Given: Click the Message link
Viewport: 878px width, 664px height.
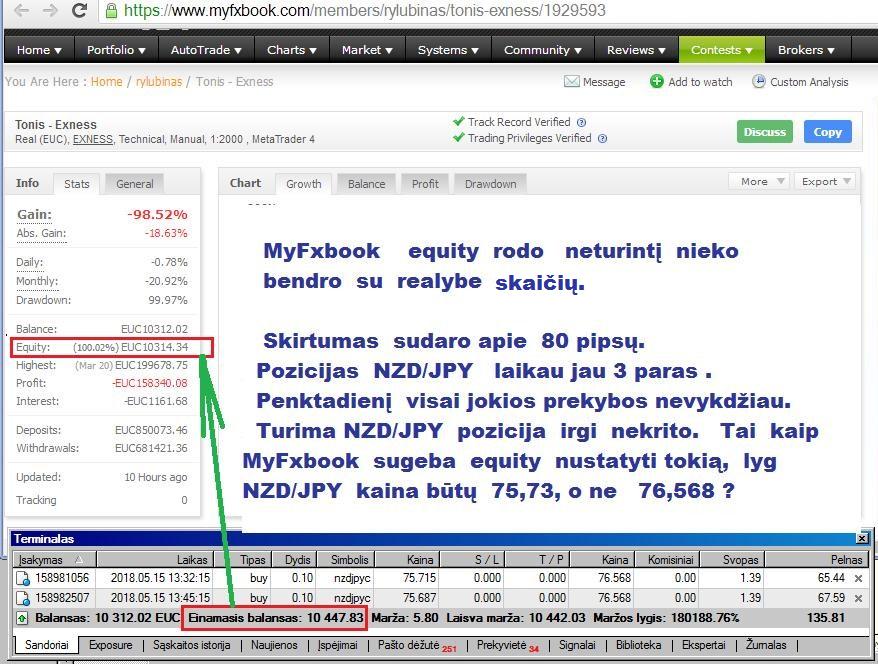Looking at the screenshot, I should pyautogui.click(x=604, y=82).
